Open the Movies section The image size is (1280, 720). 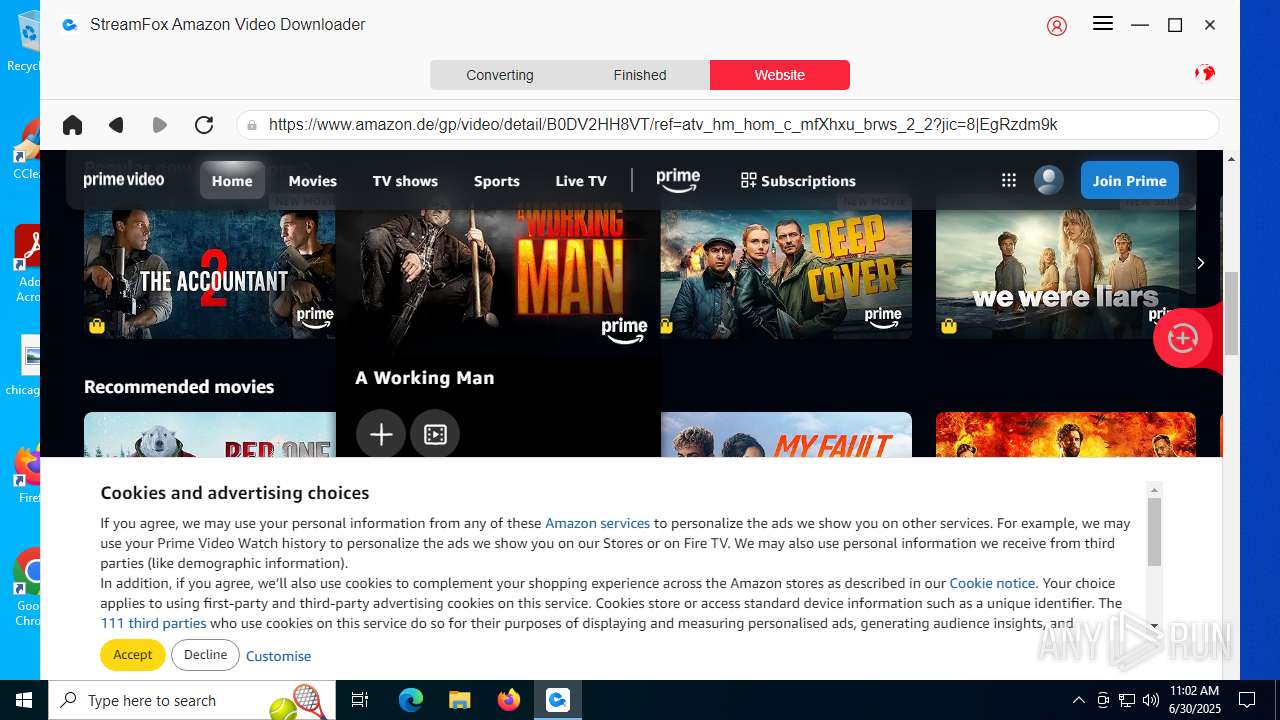point(313,181)
